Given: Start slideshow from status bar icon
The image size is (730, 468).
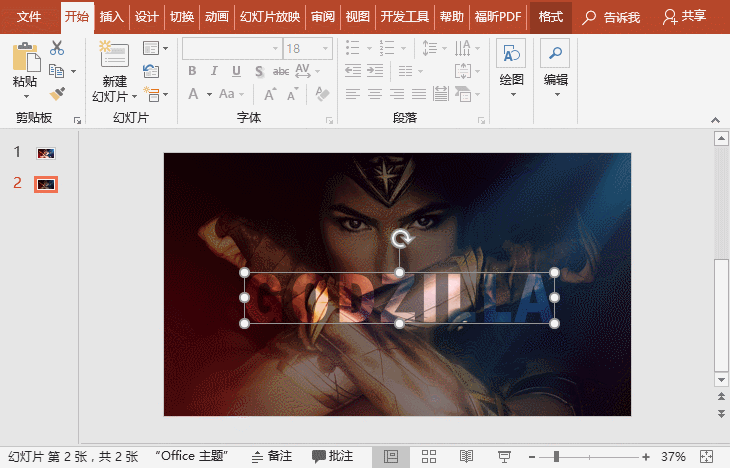Looking at the screenshot, I should coord(504,456).
